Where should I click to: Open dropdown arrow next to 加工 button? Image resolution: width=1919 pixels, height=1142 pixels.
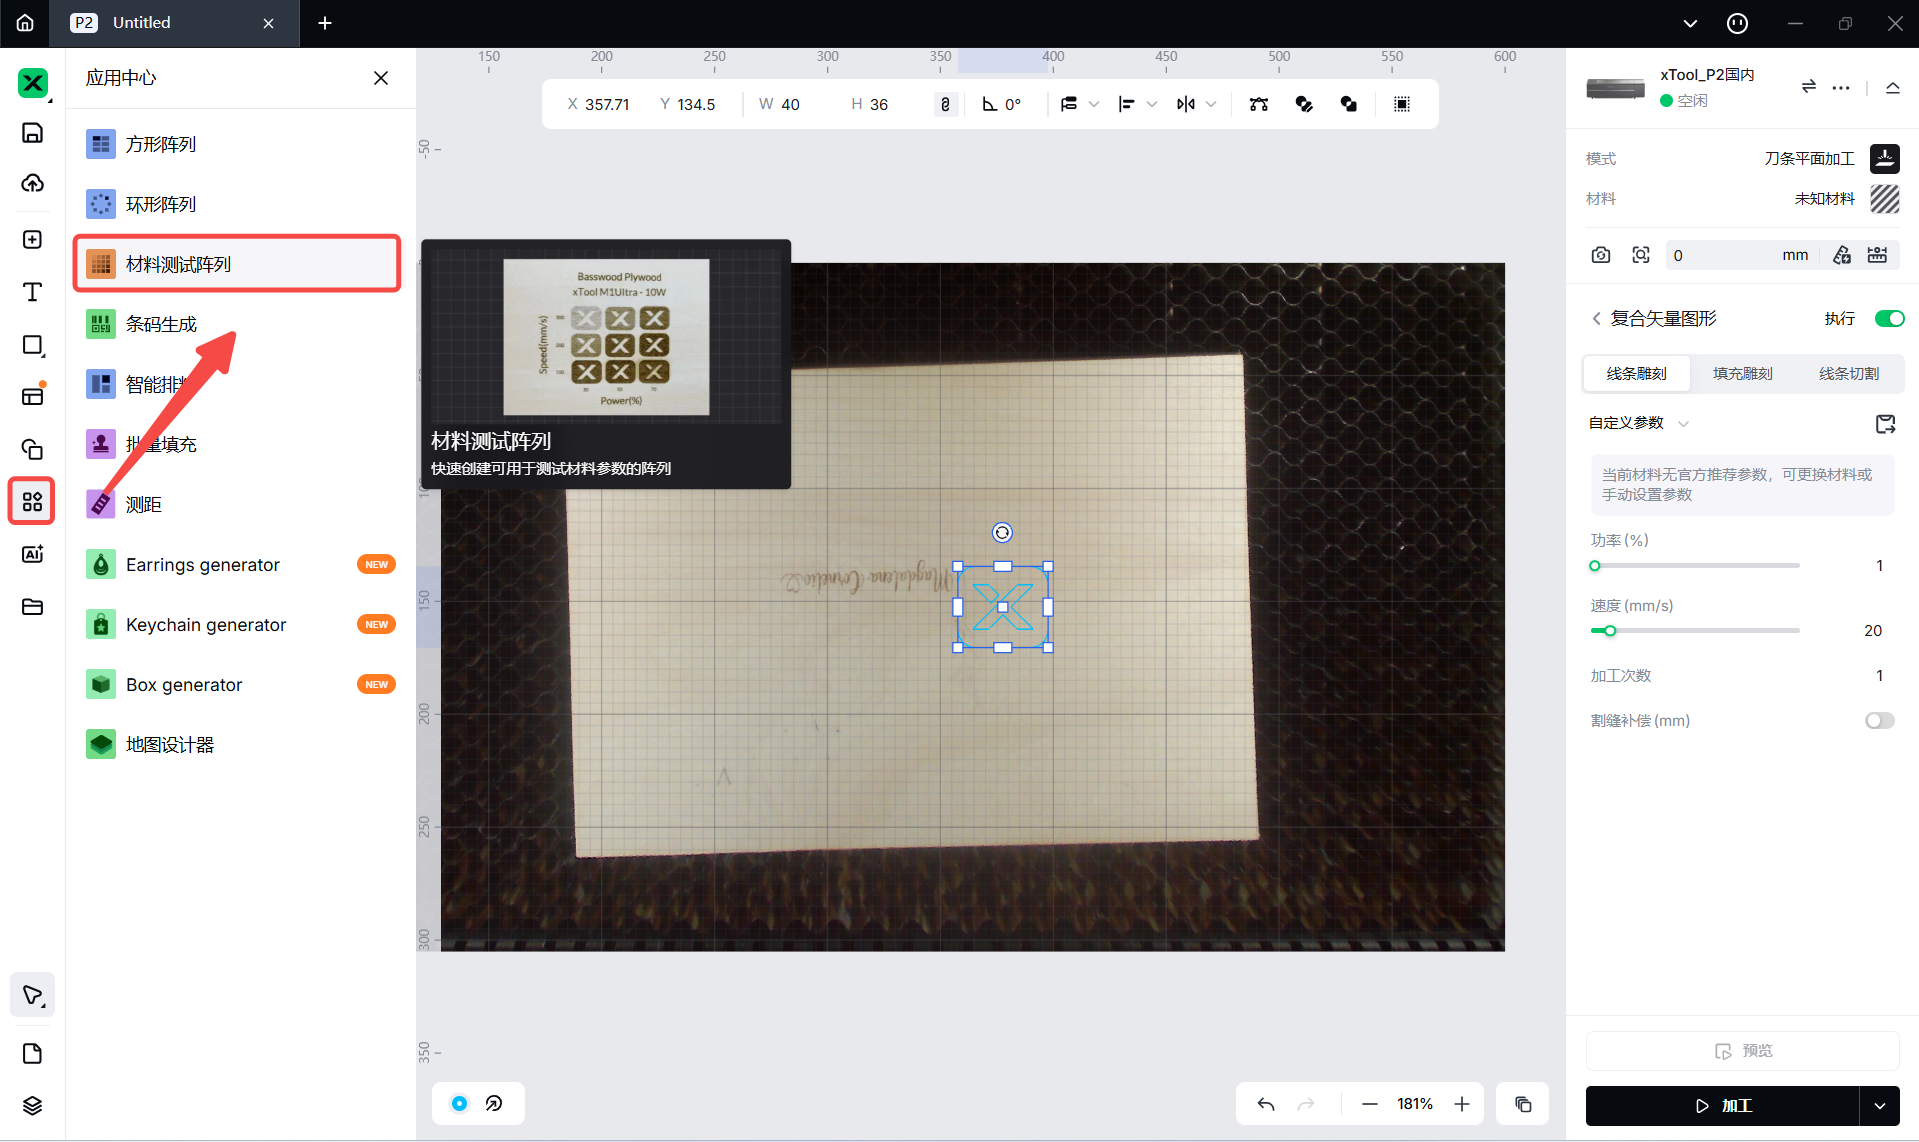[x=1880, y=1106]
